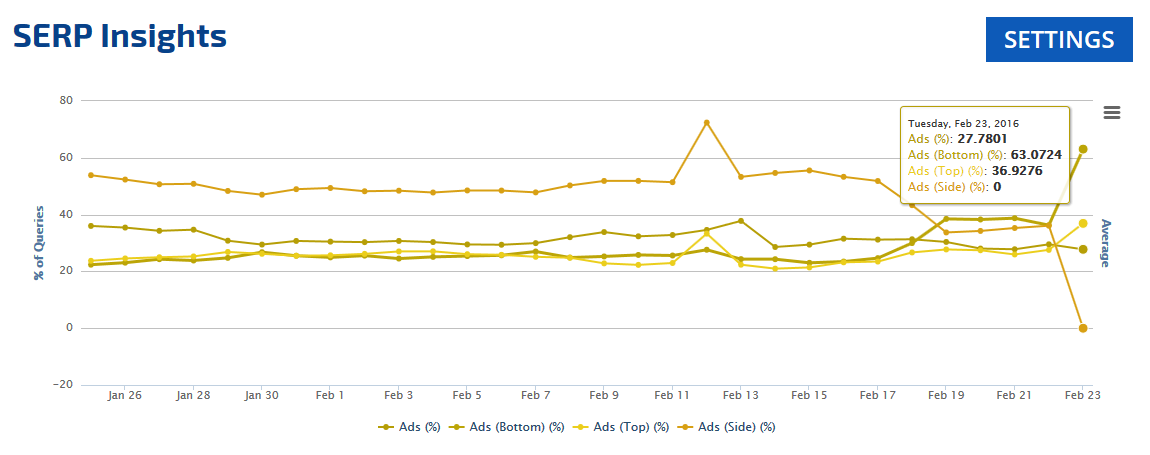This screenshot has height=455, width=1150.
Task: Click Ads (Top) data point on Feb 23
Action: click(x=1082, y=223)
